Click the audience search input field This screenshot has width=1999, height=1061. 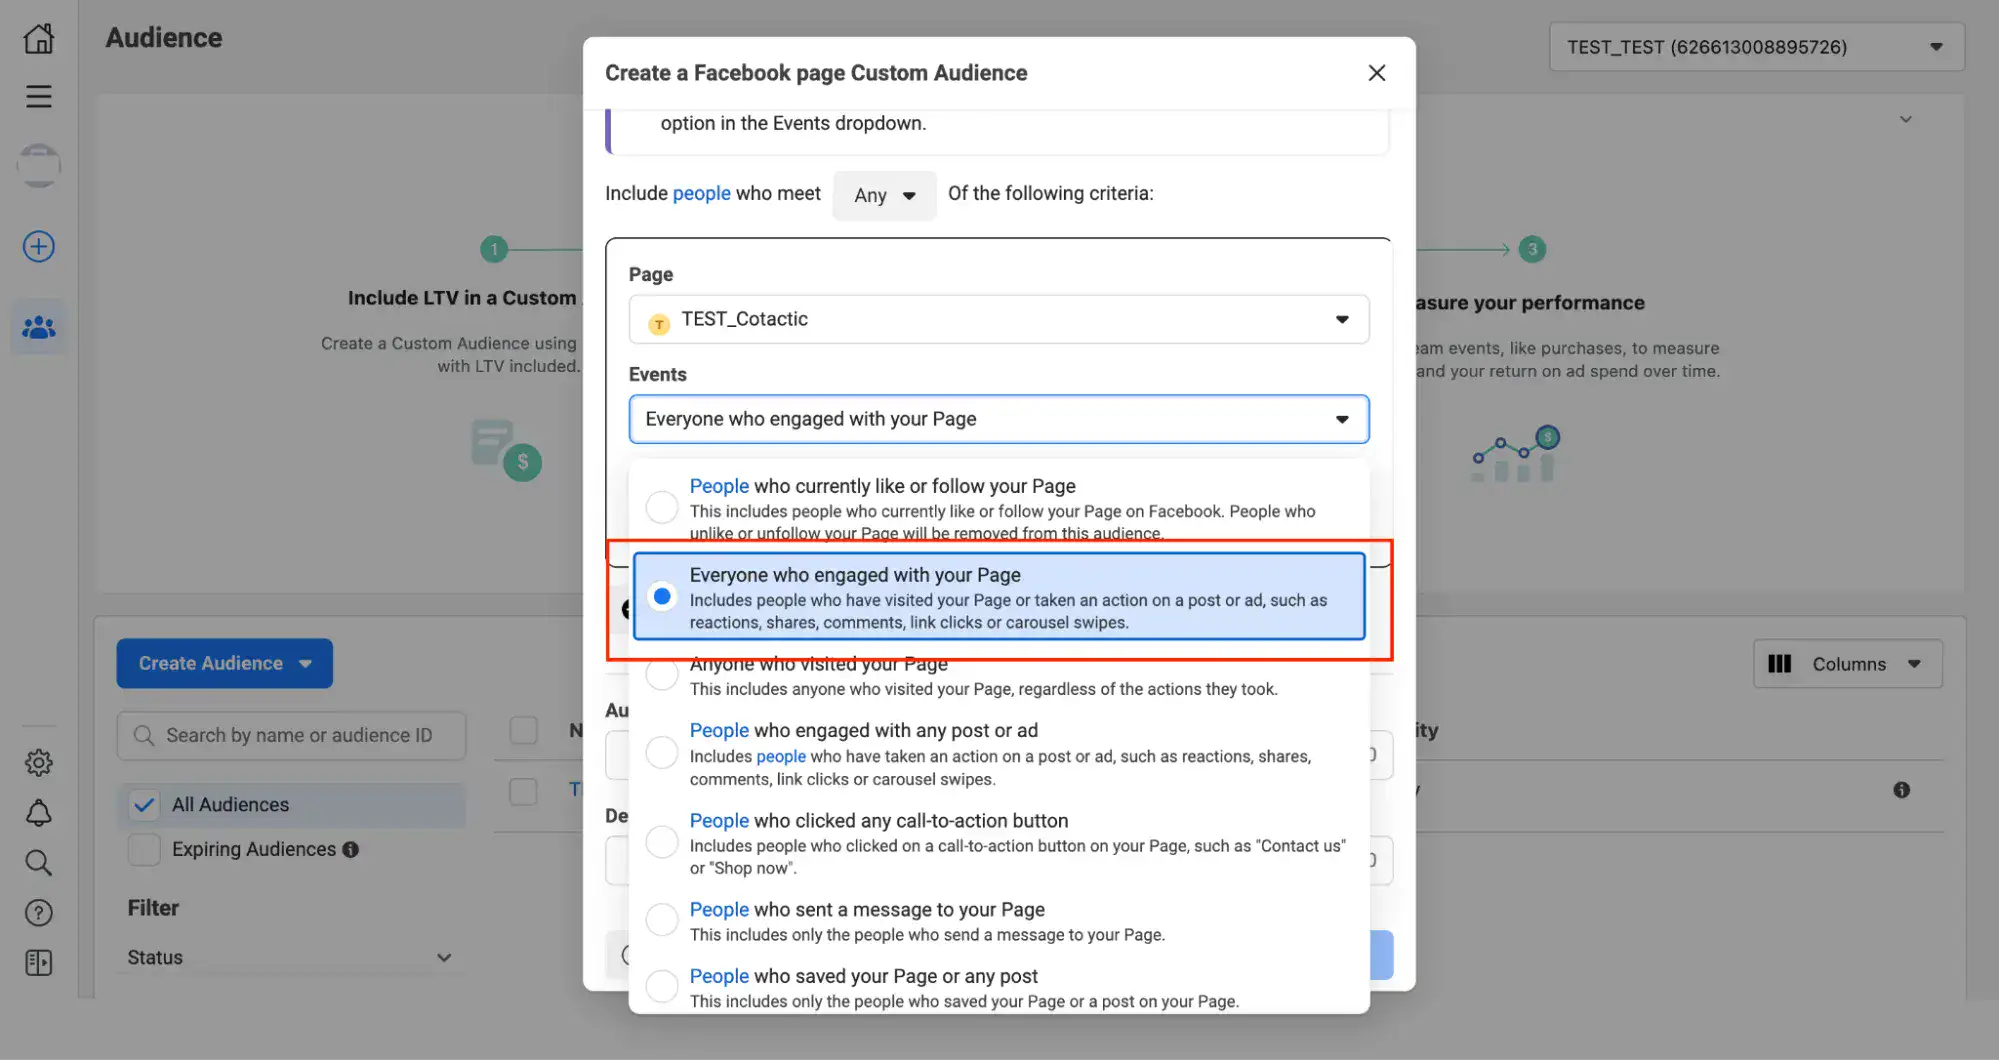(298, 735)
